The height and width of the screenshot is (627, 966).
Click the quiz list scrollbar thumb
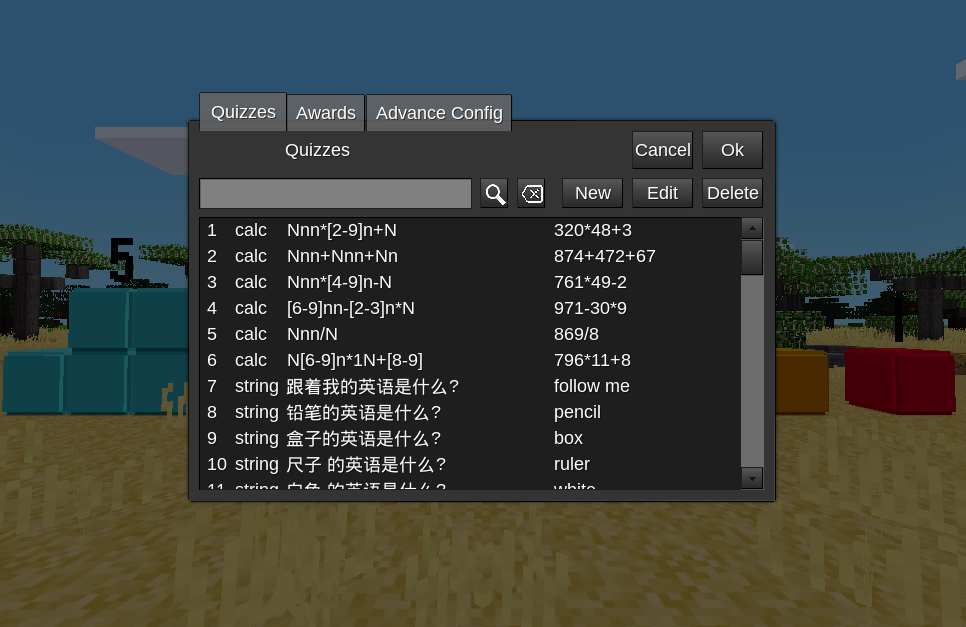coord(752,257)
